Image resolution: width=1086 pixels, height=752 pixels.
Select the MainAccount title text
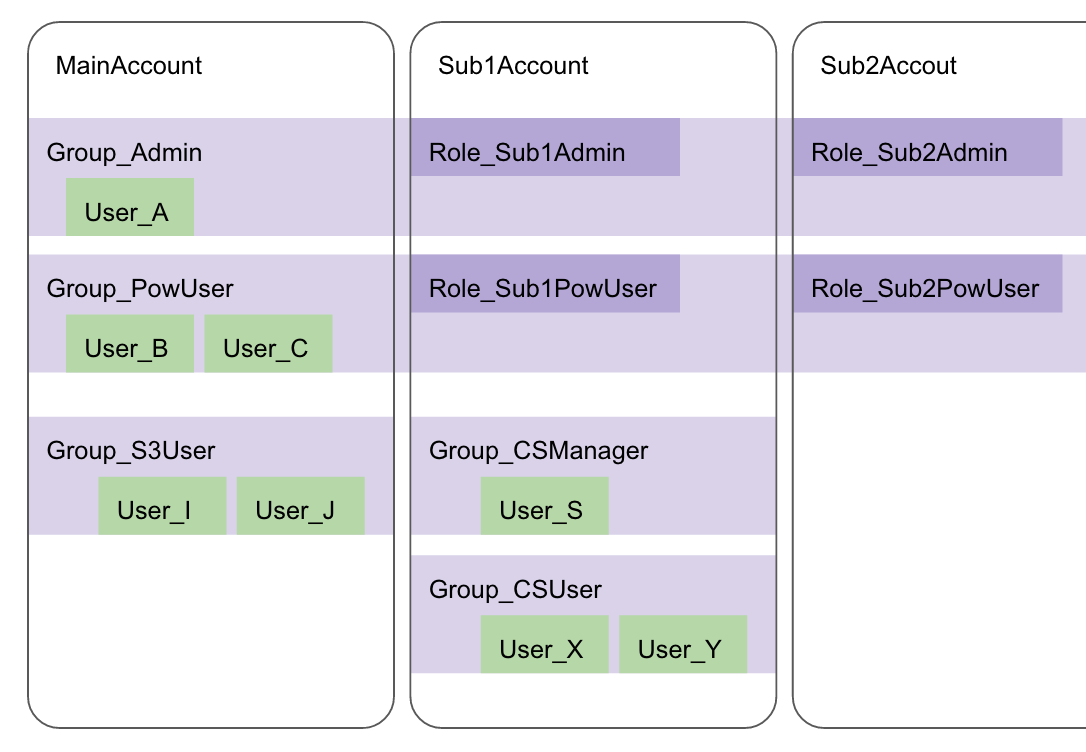pyautogui.click(x=129, y=66)
